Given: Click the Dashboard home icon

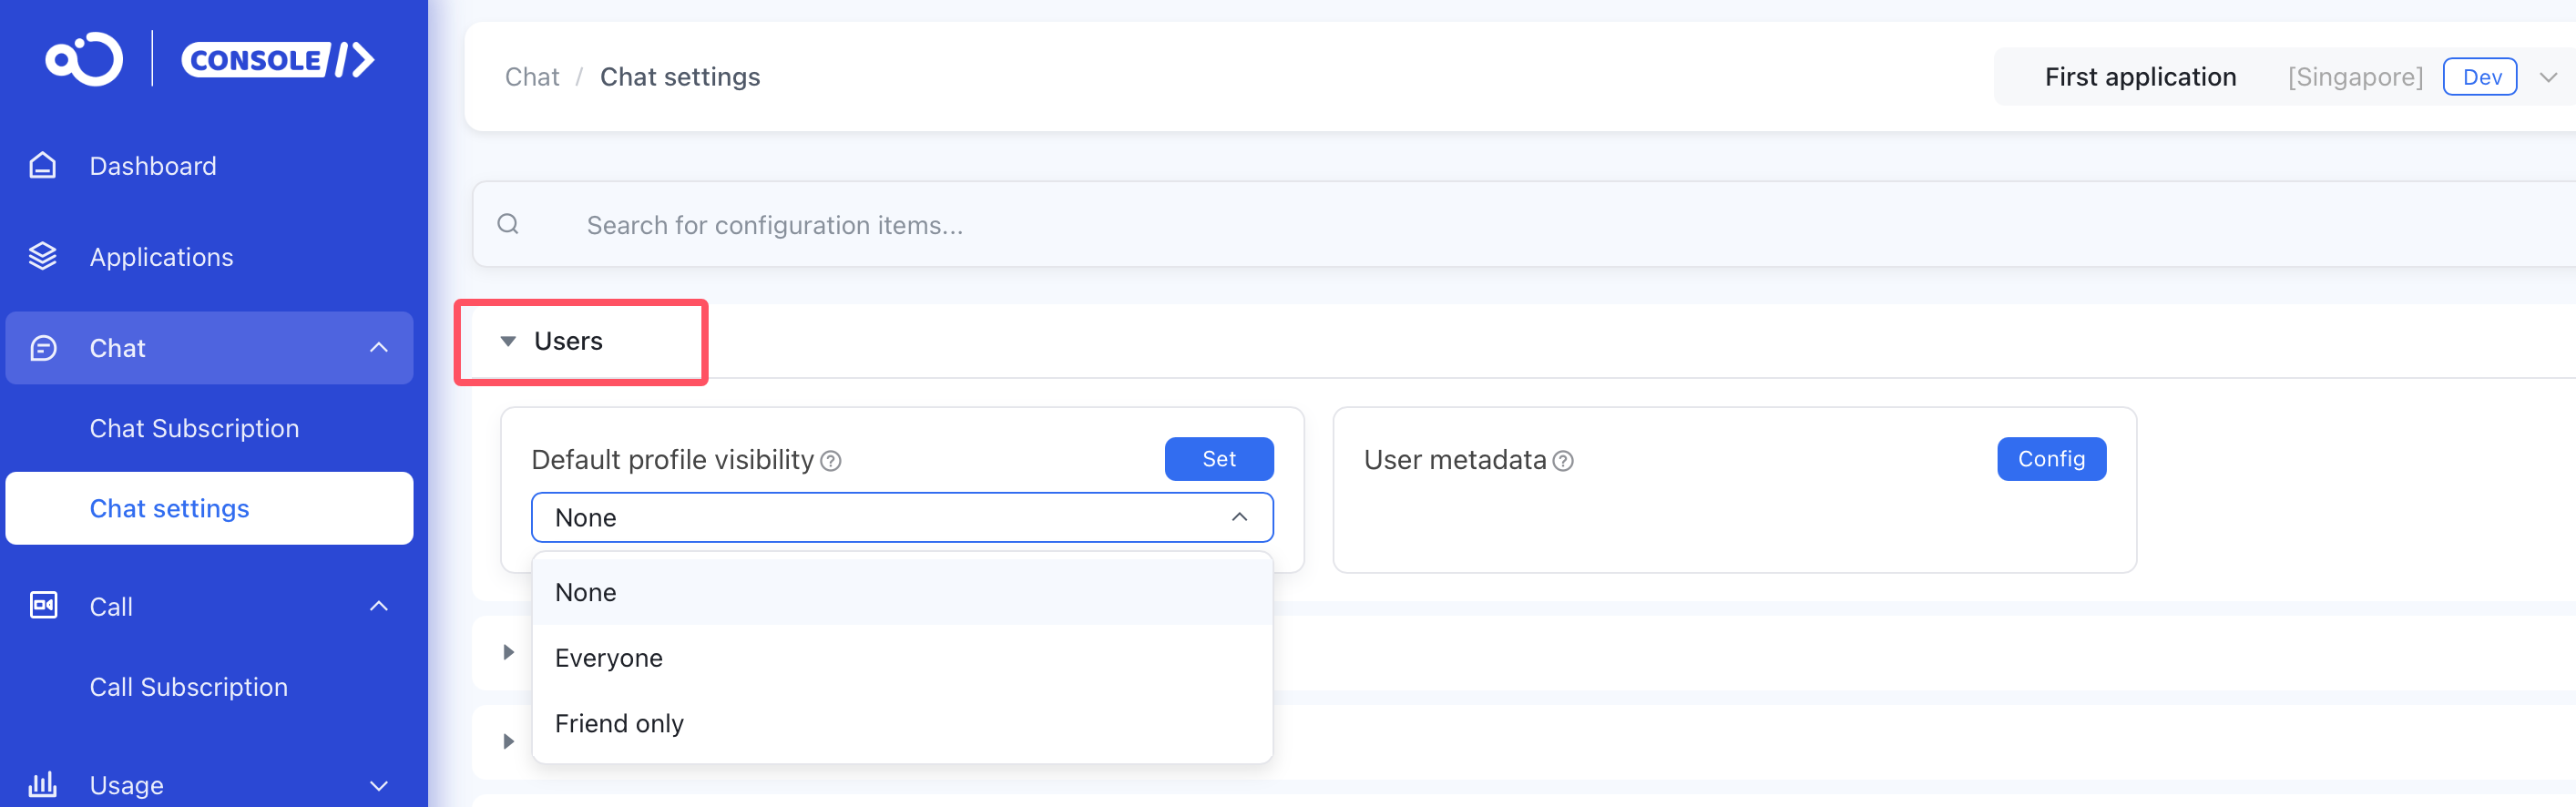Looking at the screenshot, I should [x=43, y=165].
